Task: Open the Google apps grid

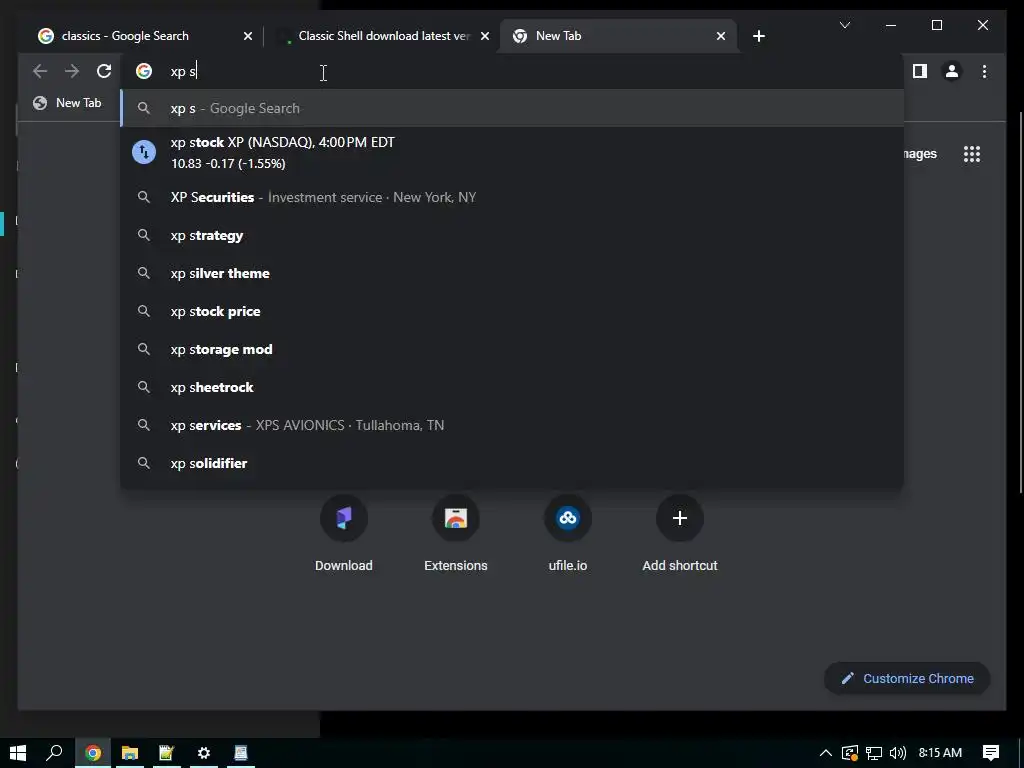Action: pyautogui.click(x=972, y=154)
